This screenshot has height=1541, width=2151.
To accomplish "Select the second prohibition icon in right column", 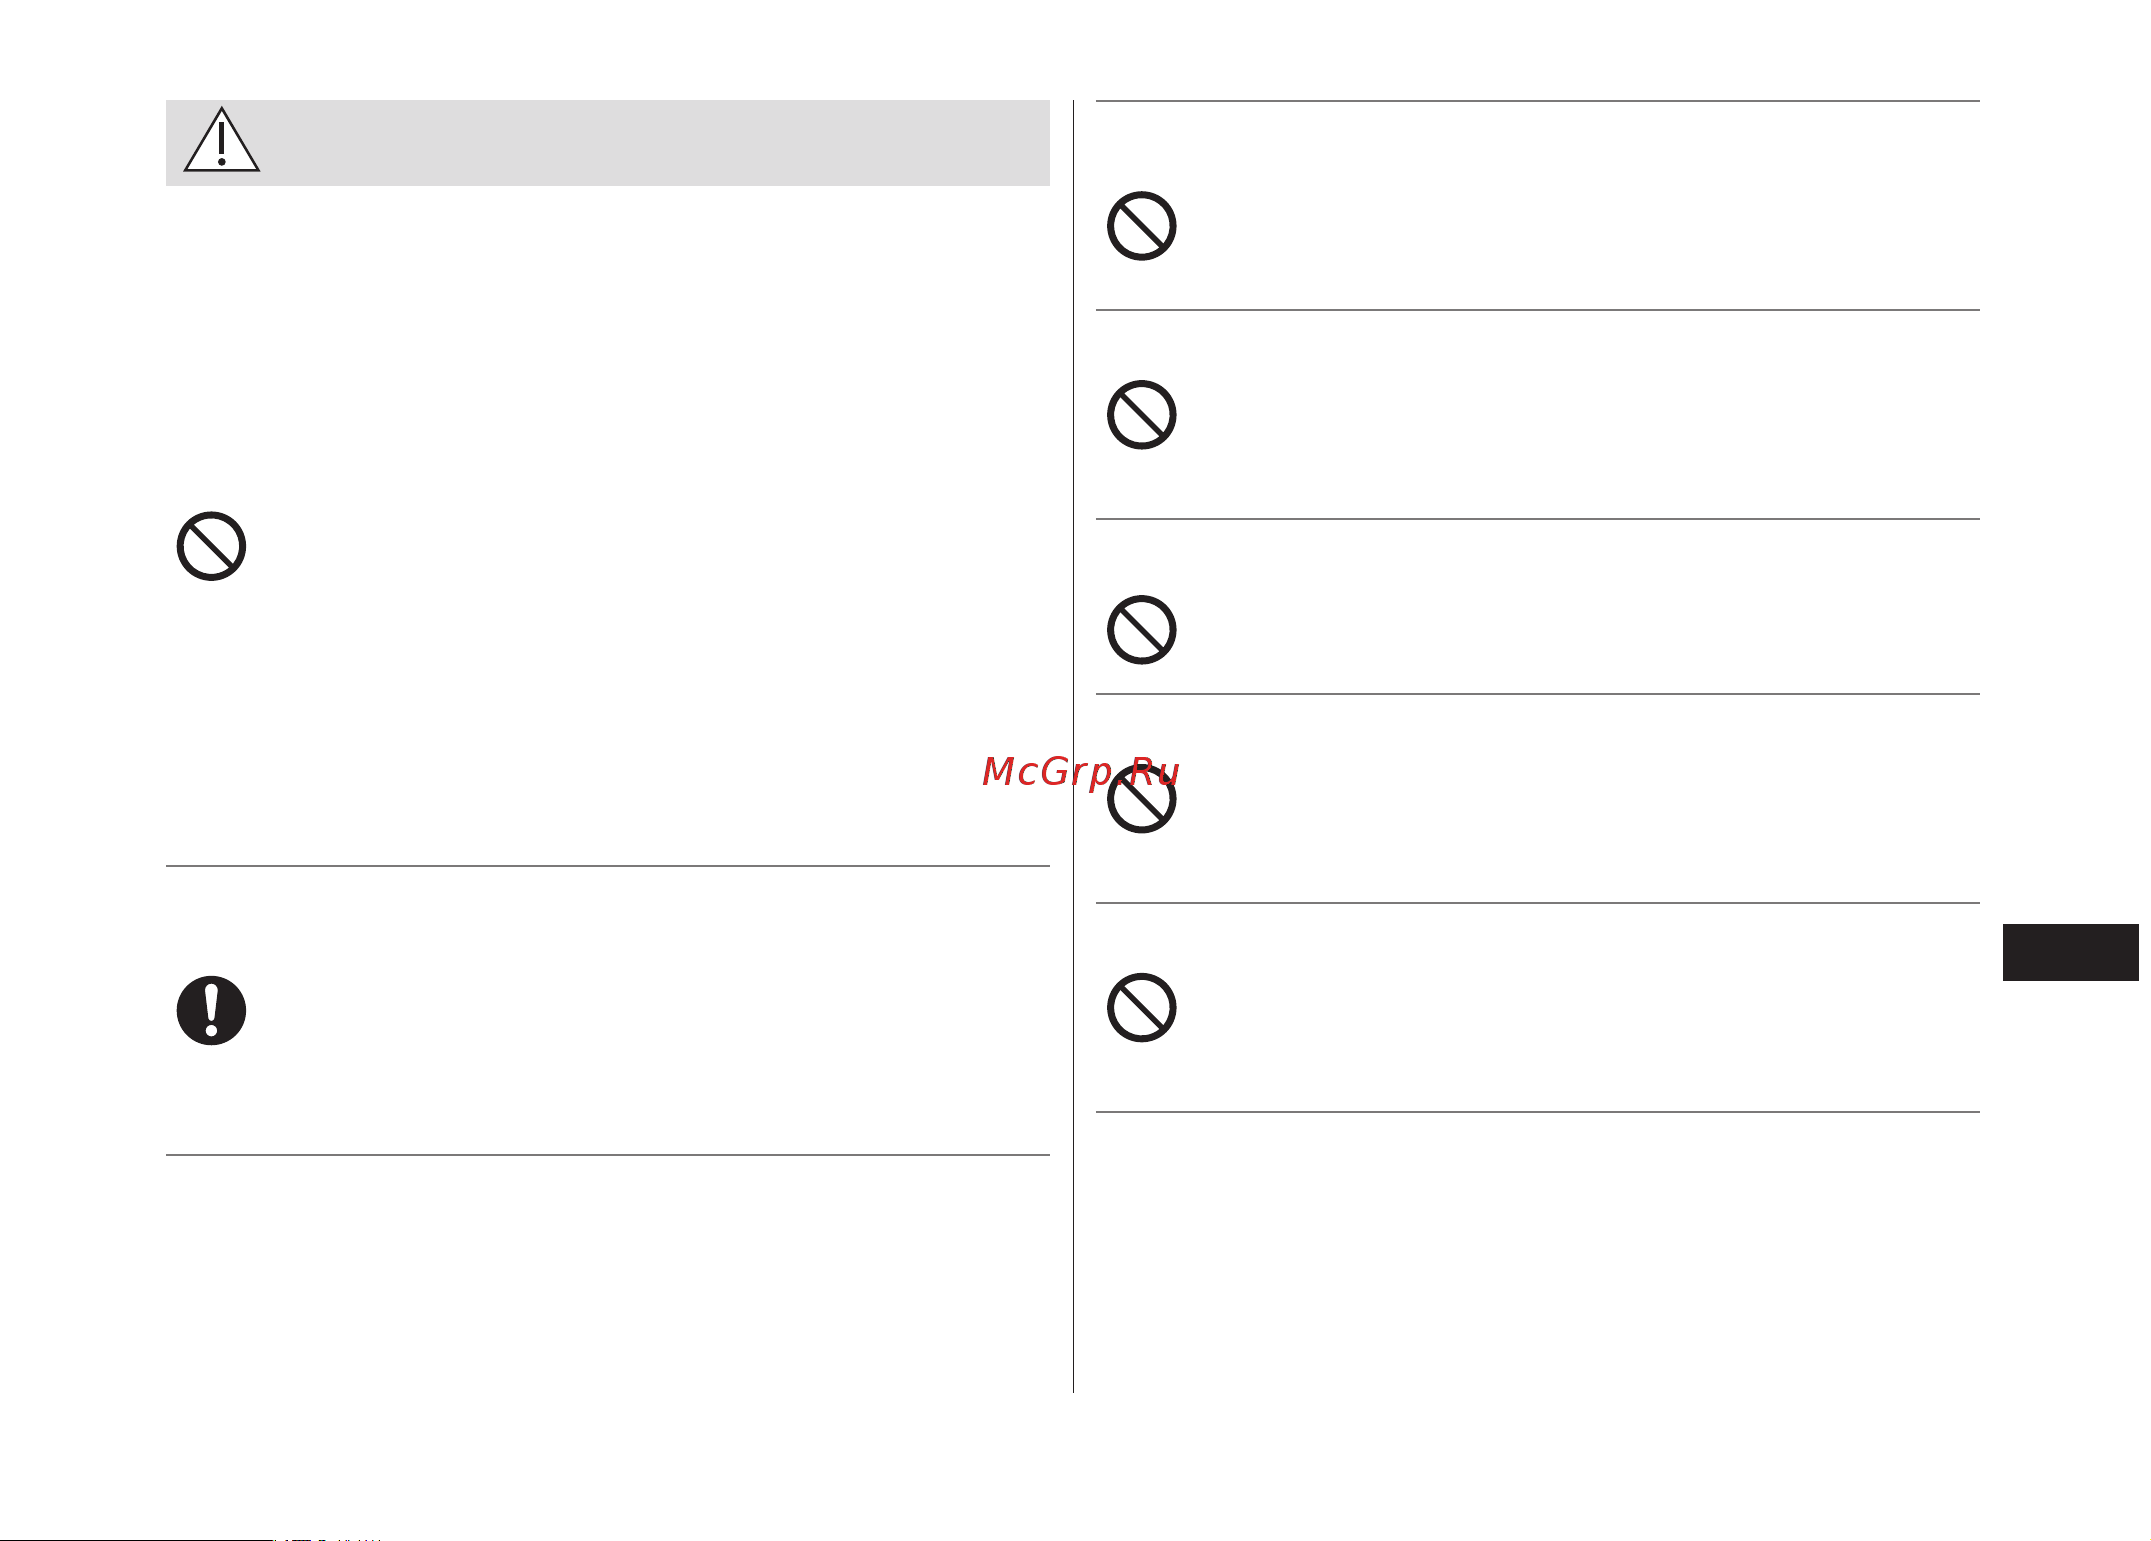I will (1141, 415).
